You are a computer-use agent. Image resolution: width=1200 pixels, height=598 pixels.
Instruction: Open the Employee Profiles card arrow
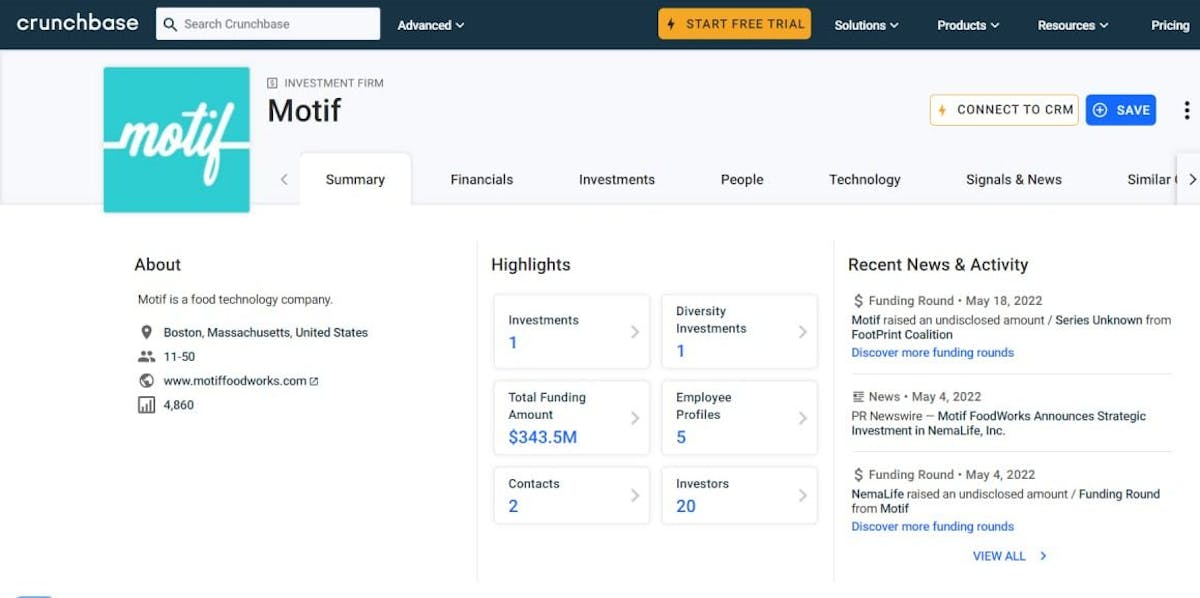pyautogui.click(x=802, y=418)
